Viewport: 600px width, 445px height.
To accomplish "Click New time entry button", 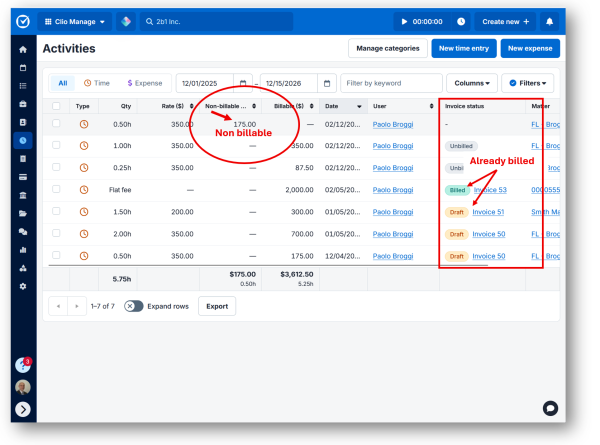I will 464,48.
